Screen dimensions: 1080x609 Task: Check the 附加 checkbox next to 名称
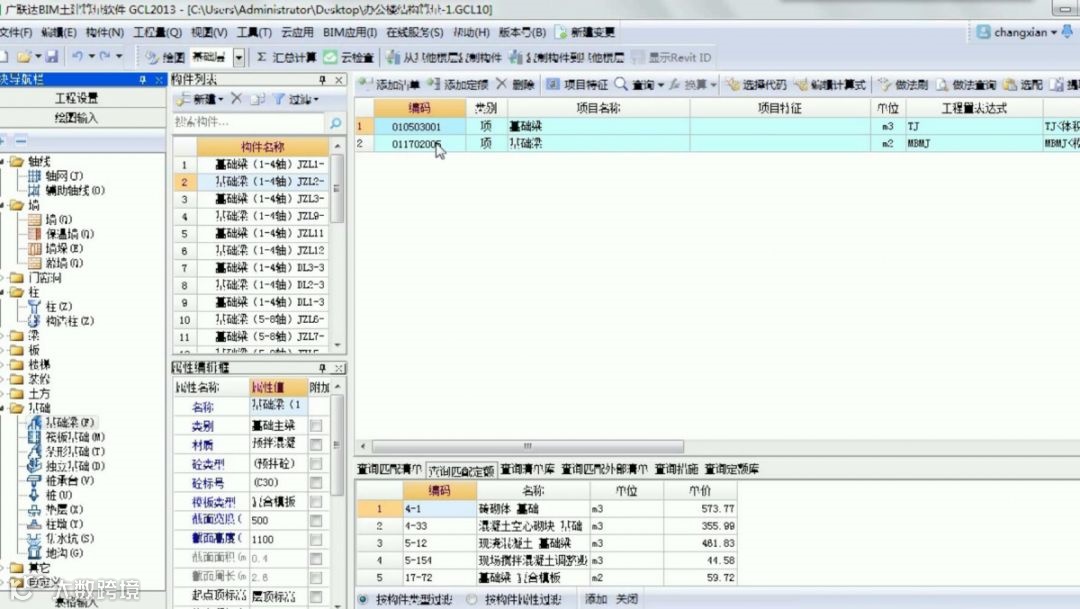click(317, 407)
